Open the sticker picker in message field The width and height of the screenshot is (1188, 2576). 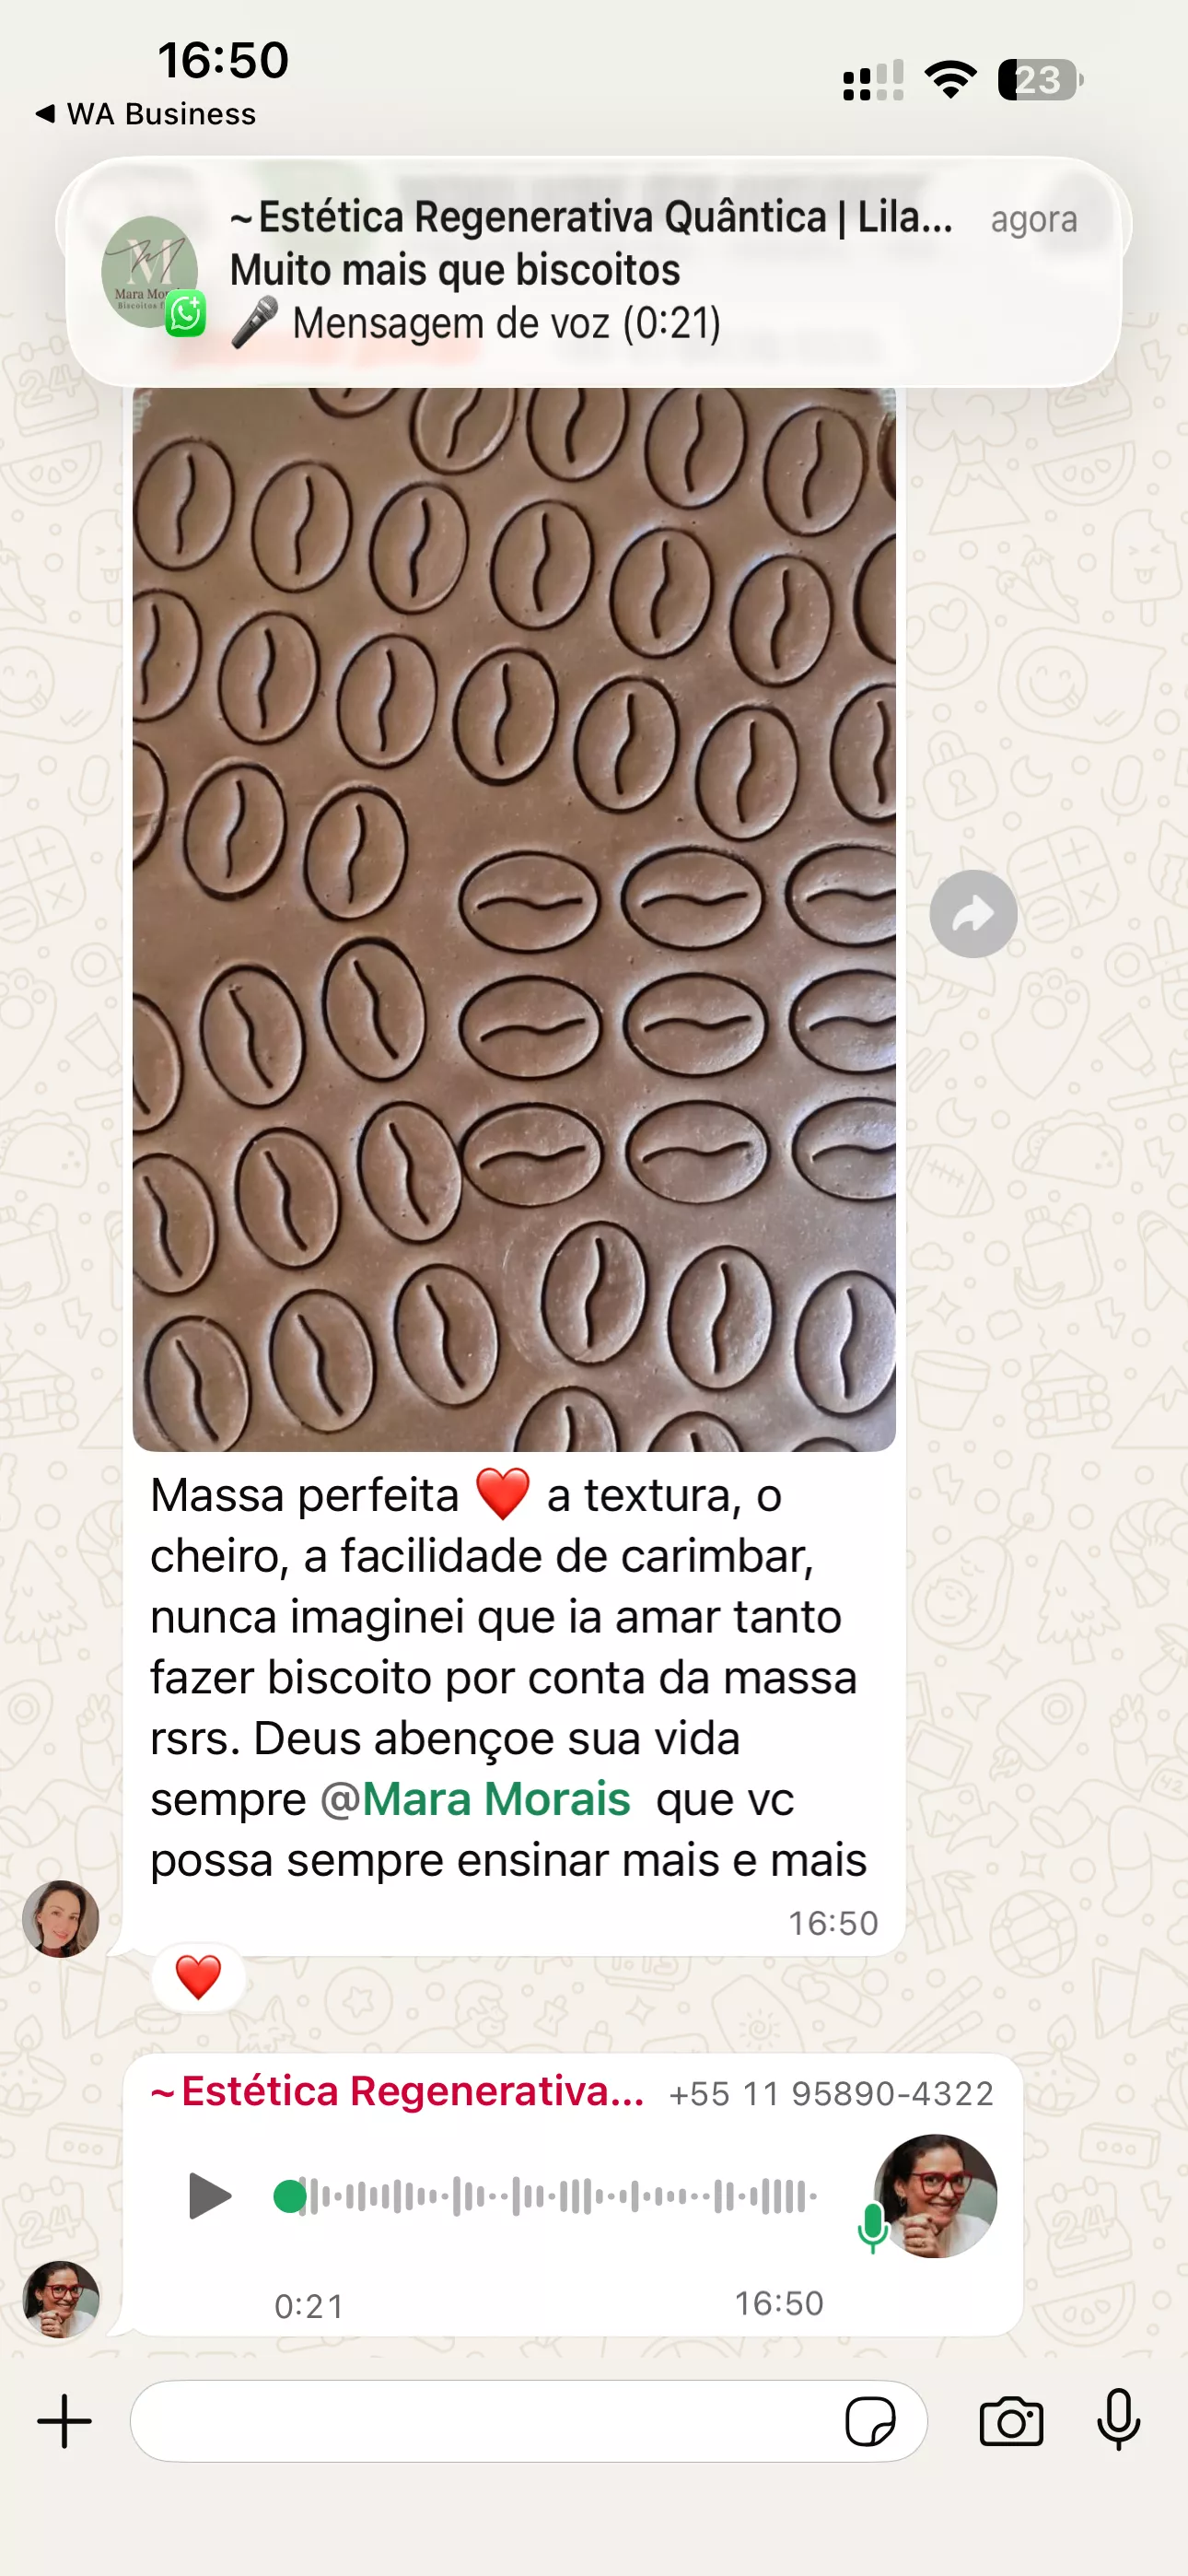point(870,2422)
